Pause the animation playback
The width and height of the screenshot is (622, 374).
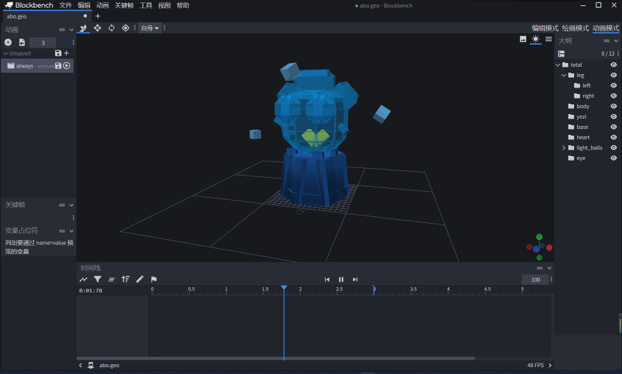tap(341, 279)
